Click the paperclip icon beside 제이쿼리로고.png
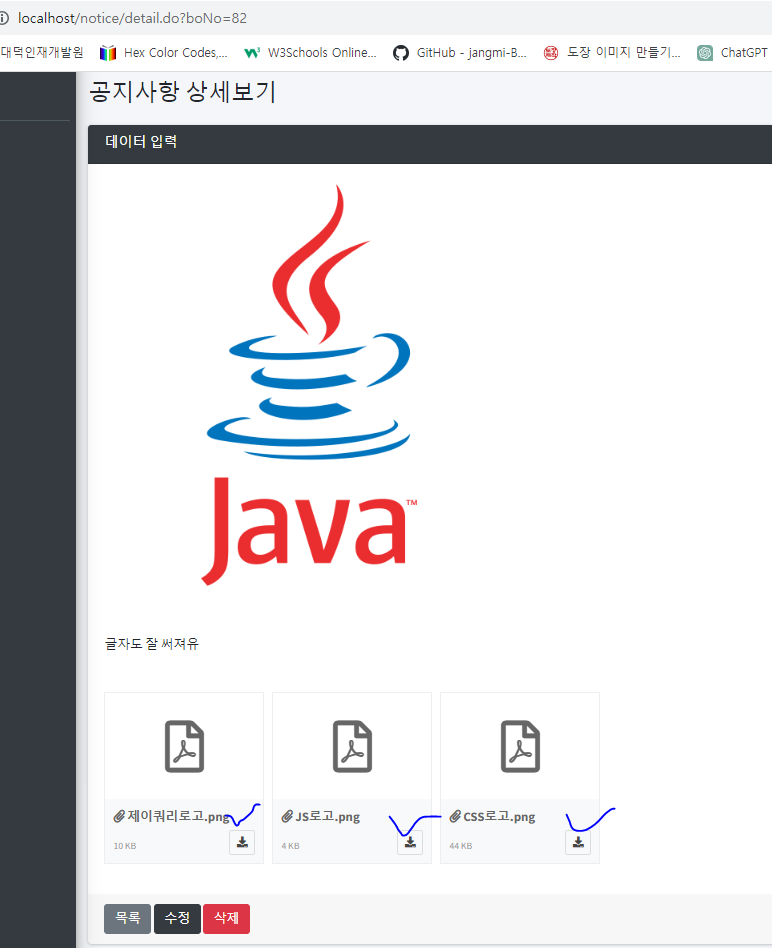Screen dimensions: 772x948 [x=119, y=817]
